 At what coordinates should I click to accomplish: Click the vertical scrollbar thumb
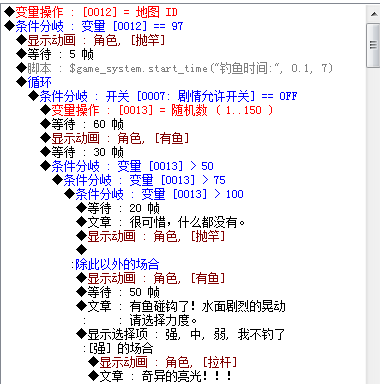pos(373,45)
